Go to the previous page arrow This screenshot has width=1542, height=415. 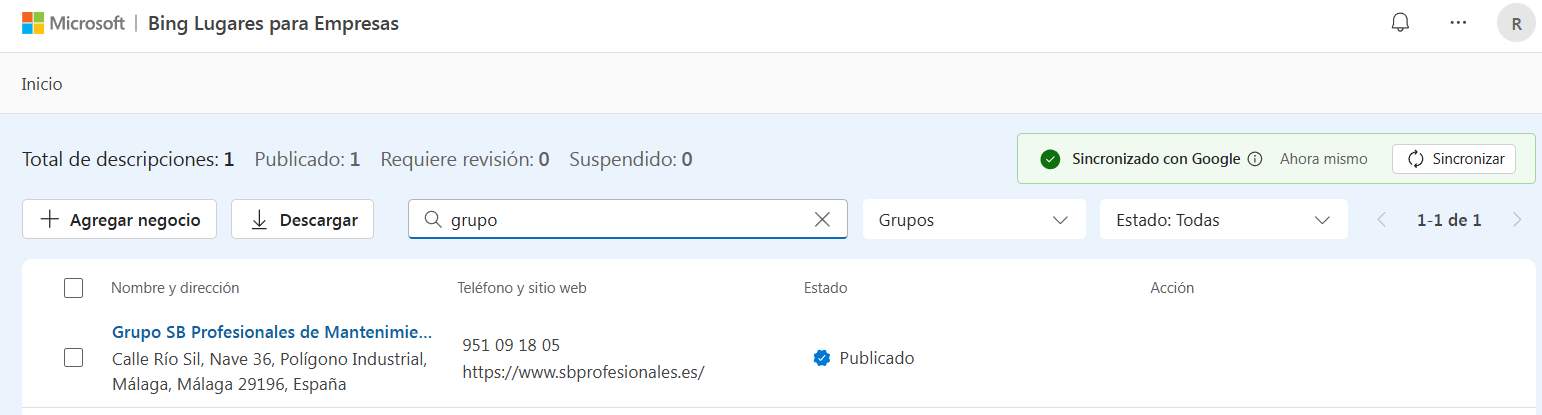1382,220
